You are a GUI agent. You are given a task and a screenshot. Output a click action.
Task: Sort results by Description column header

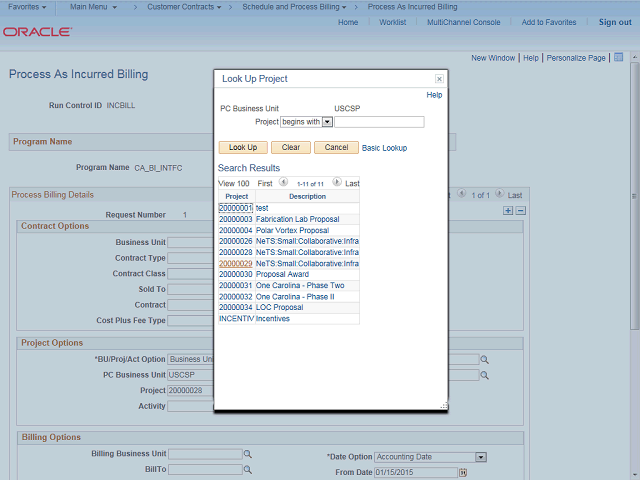pos(307,196)
